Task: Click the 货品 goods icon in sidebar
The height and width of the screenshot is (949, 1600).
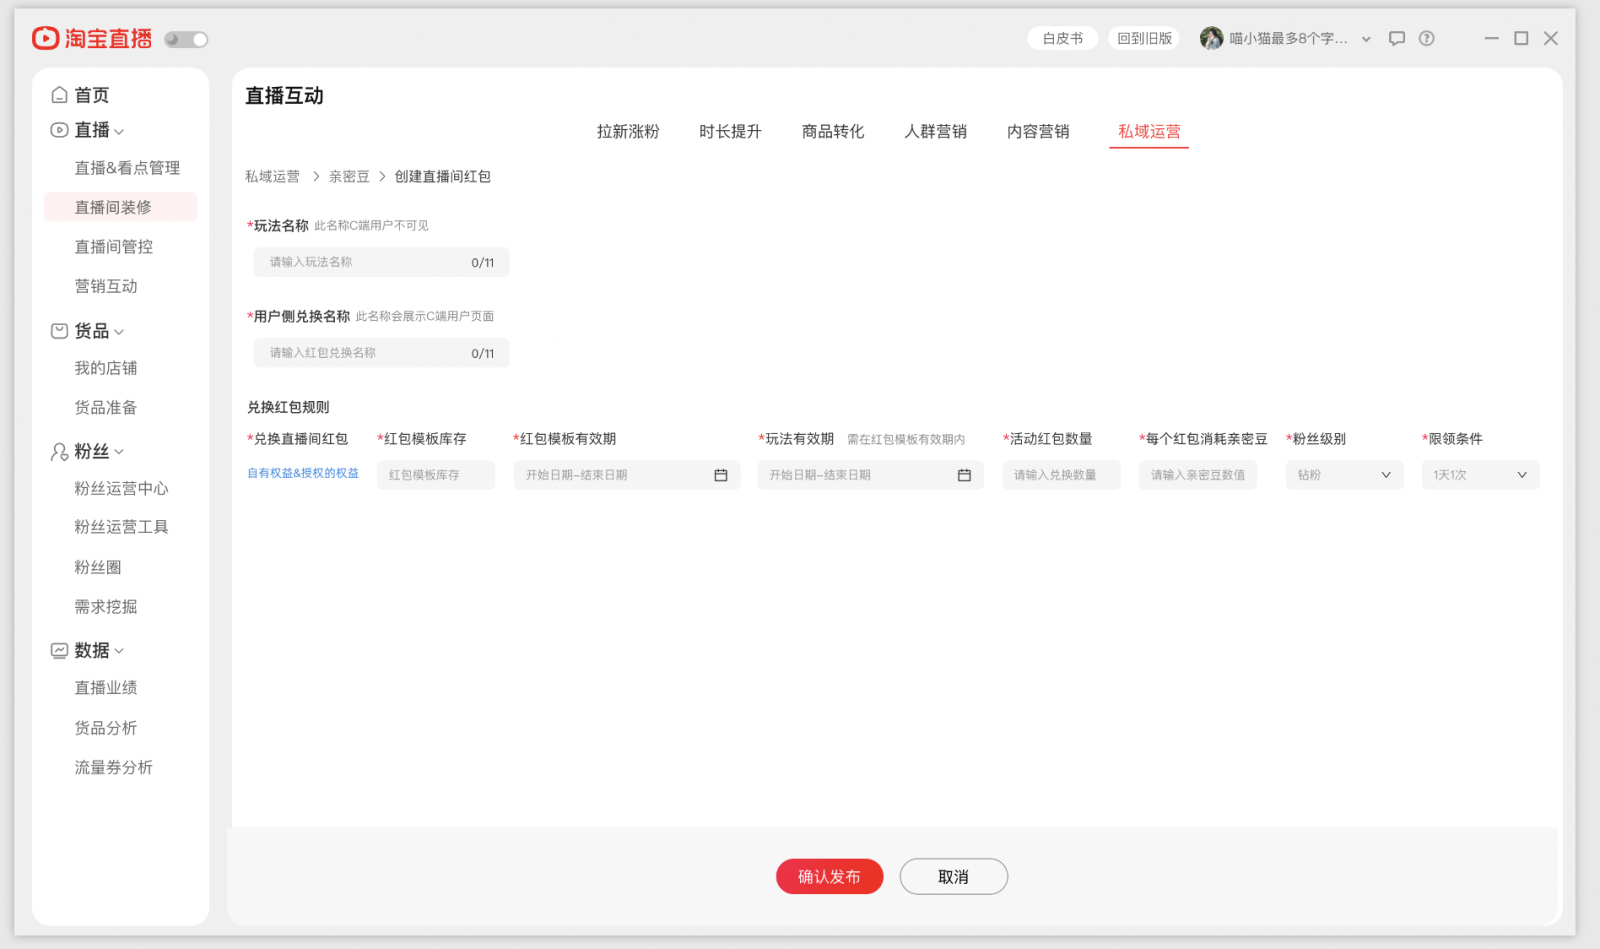Action: pos(60,331)
